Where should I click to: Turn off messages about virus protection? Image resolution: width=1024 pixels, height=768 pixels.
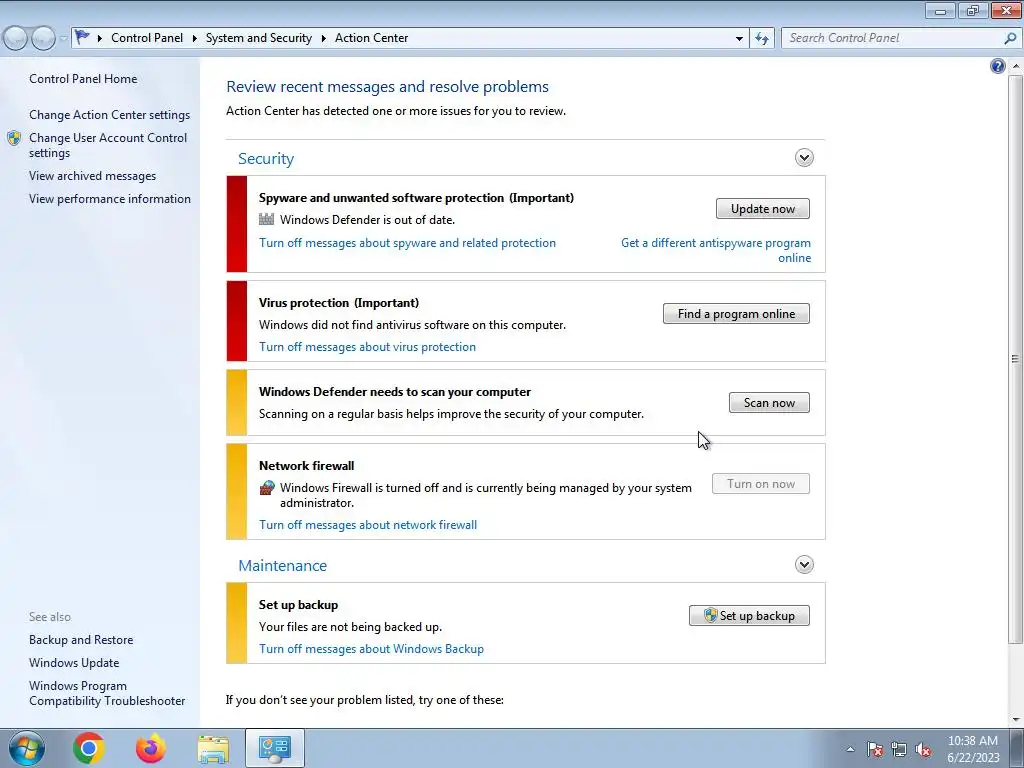[367, 347]
